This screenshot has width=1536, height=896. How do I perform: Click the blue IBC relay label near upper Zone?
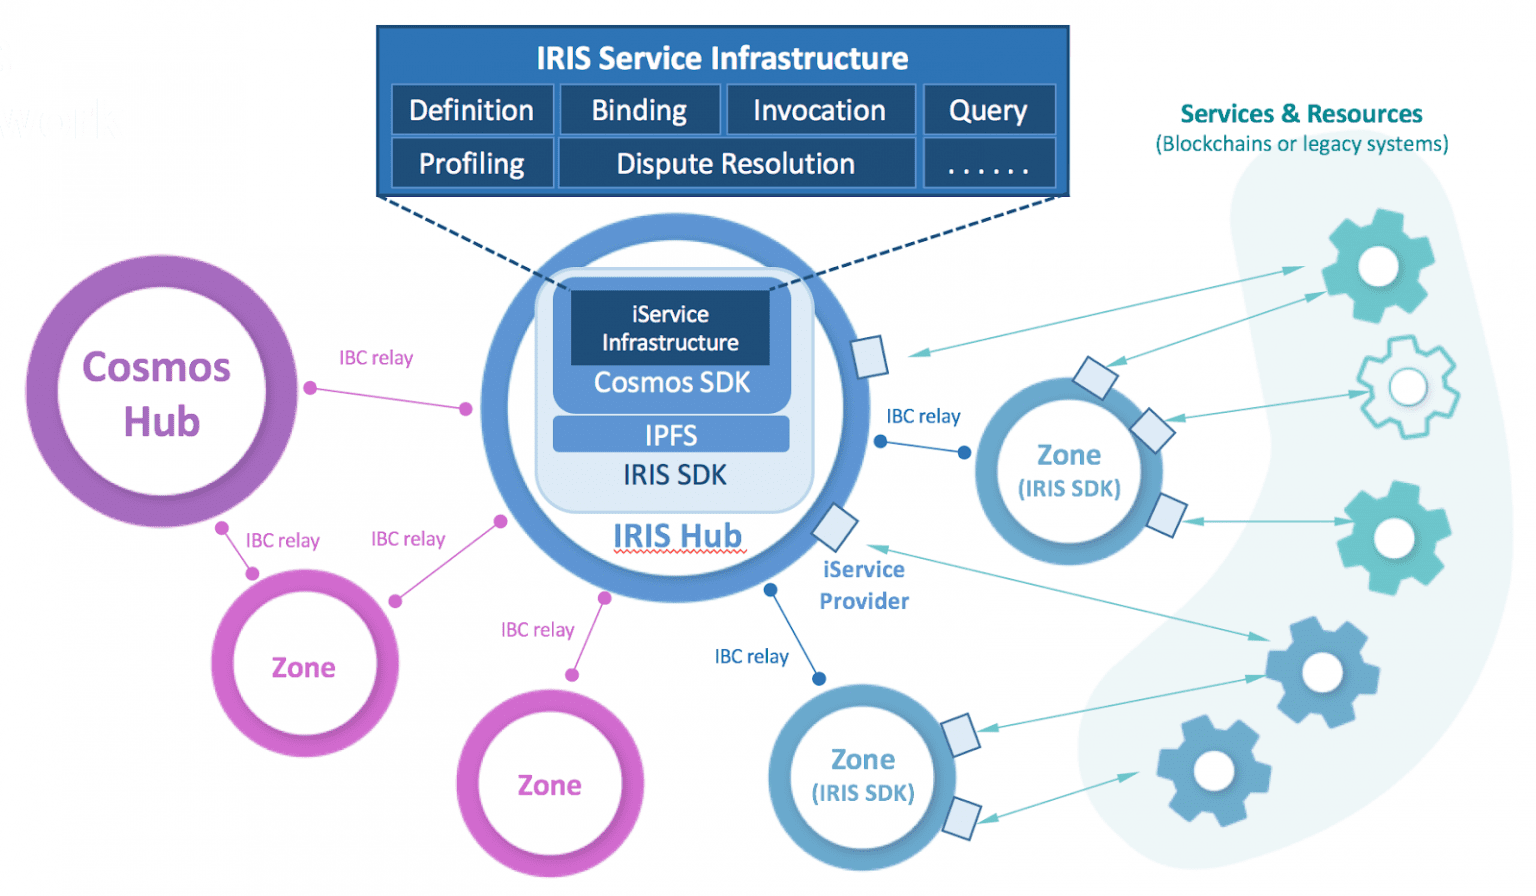(x=923, y=416)
